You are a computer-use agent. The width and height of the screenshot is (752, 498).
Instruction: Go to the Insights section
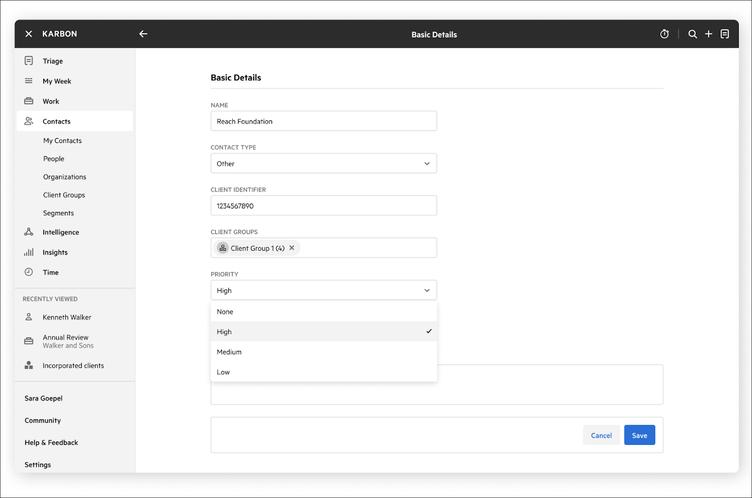coord(55,252)
